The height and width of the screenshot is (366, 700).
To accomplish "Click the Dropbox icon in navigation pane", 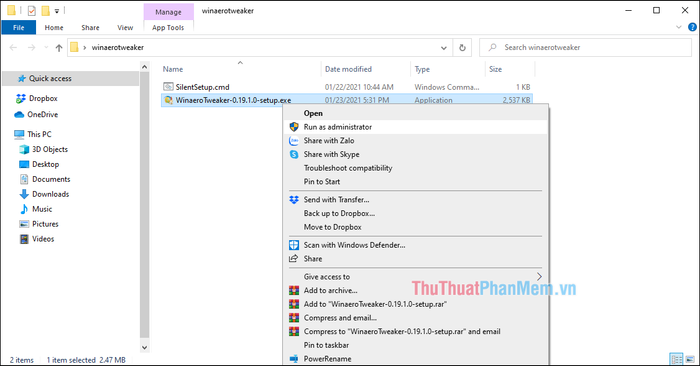I will point(20,98).
